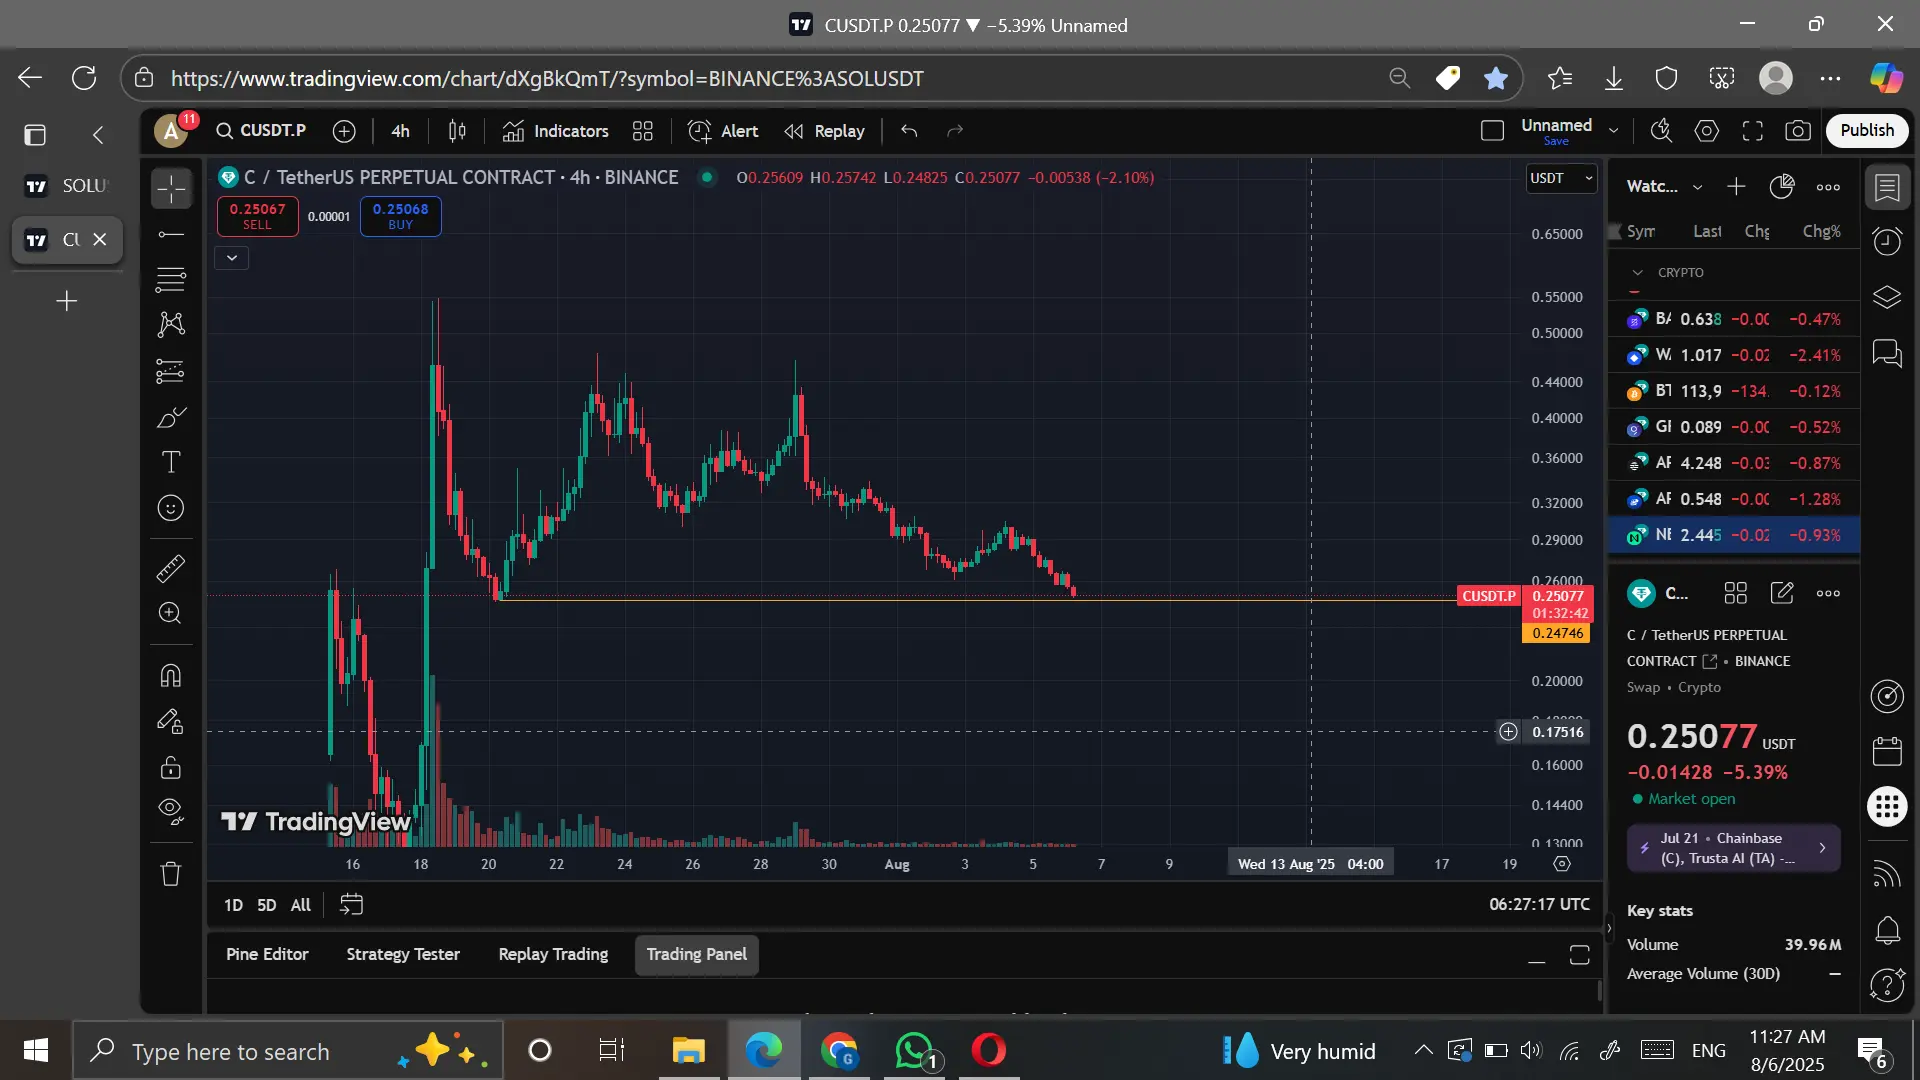Viewport: 1920px width, 1080px height.
Task: Open watchlist advanced view pie icon
Action: [x=1782, y=187]
